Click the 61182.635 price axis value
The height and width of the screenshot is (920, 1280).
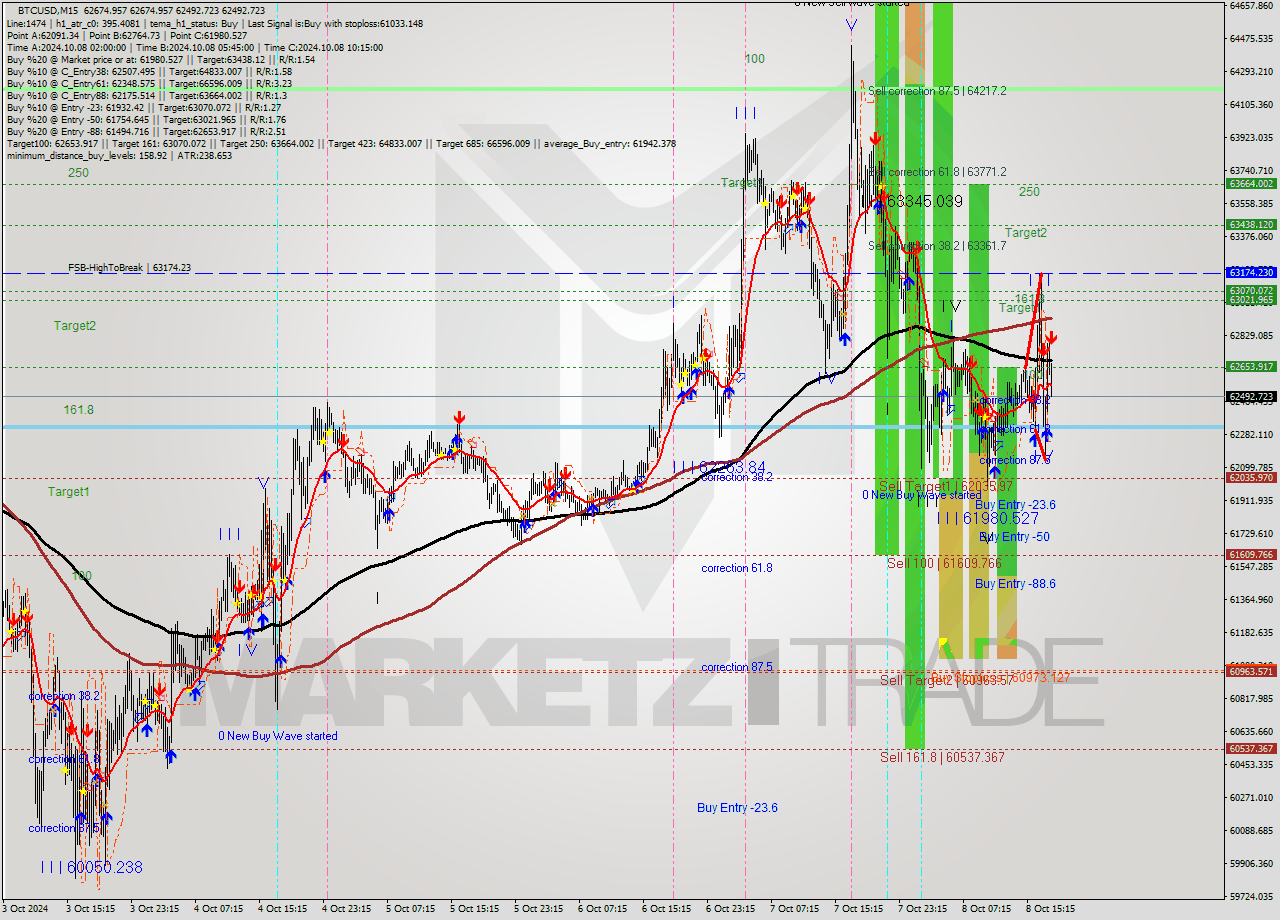tap(1251, 632)
